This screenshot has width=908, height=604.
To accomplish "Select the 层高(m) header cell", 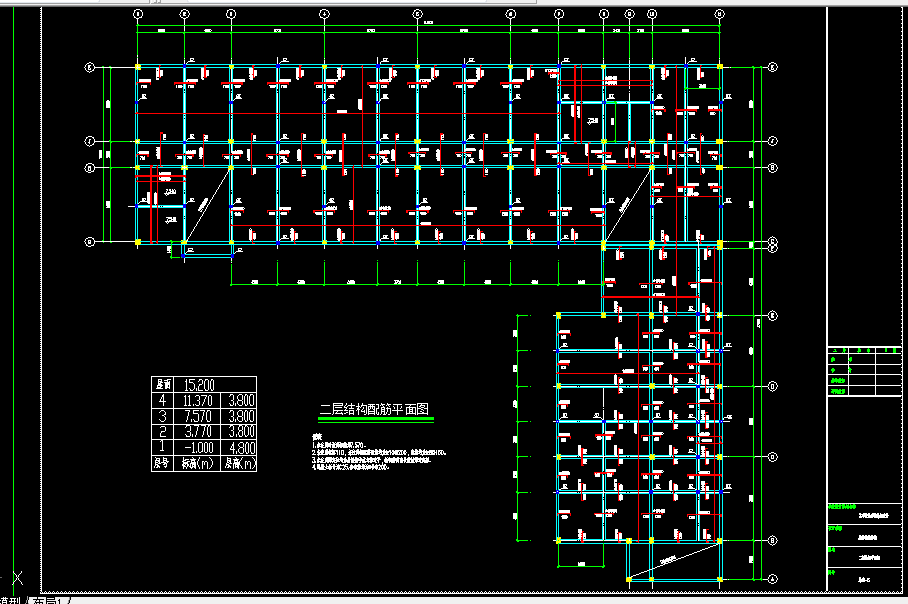I will pyautogui.click(x=240, y=463).
